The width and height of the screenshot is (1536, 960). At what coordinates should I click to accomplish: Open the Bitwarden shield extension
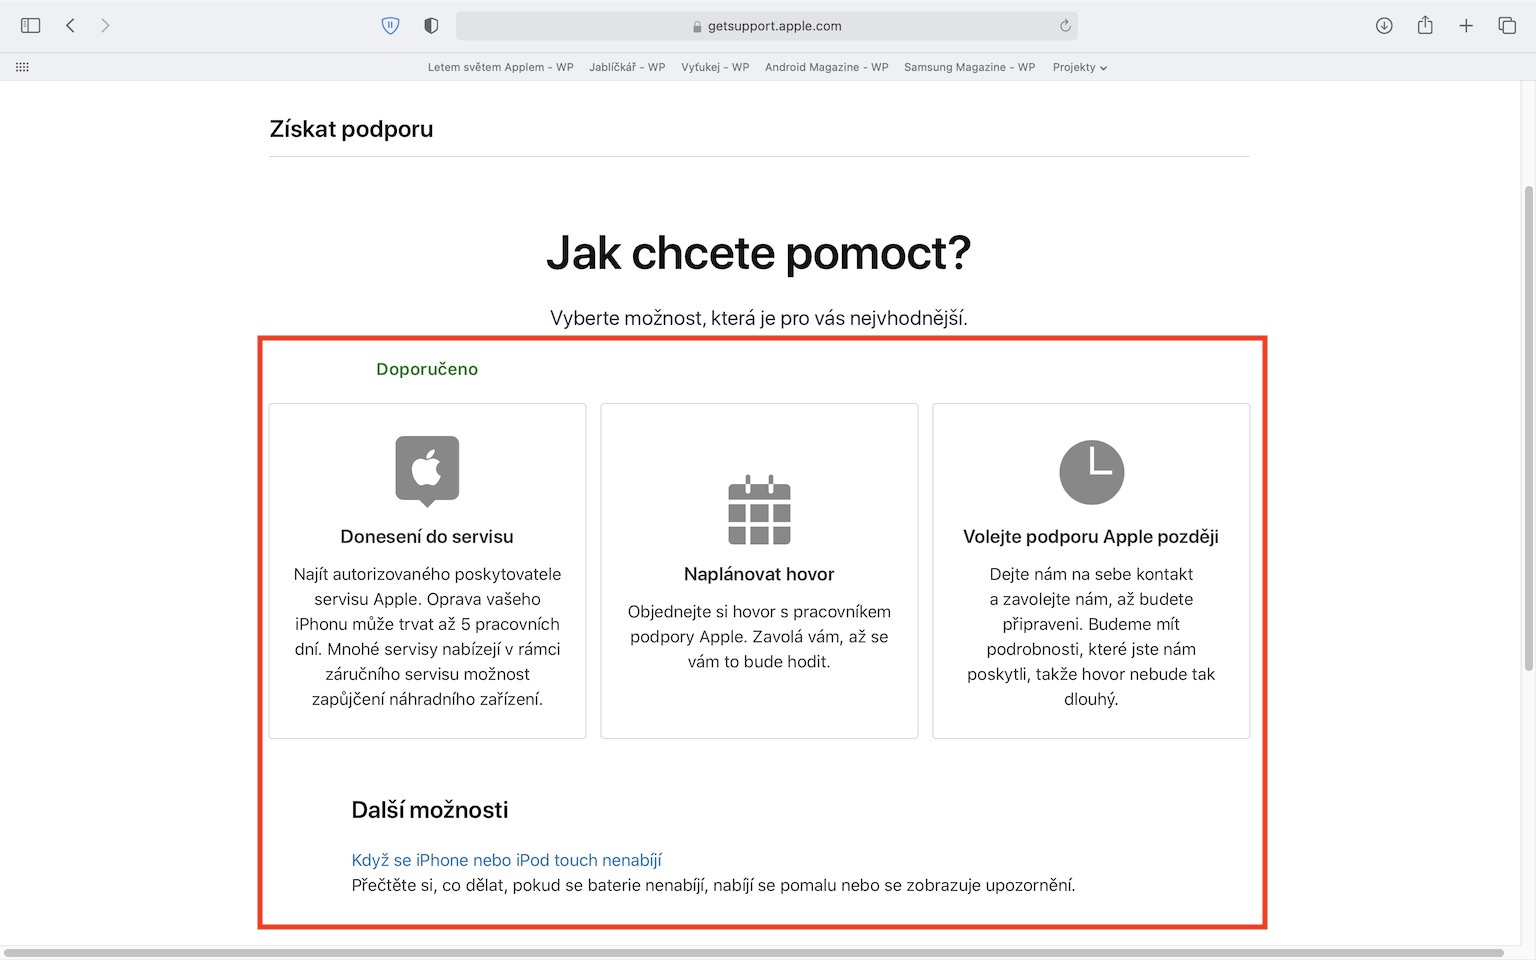point(391,26)
